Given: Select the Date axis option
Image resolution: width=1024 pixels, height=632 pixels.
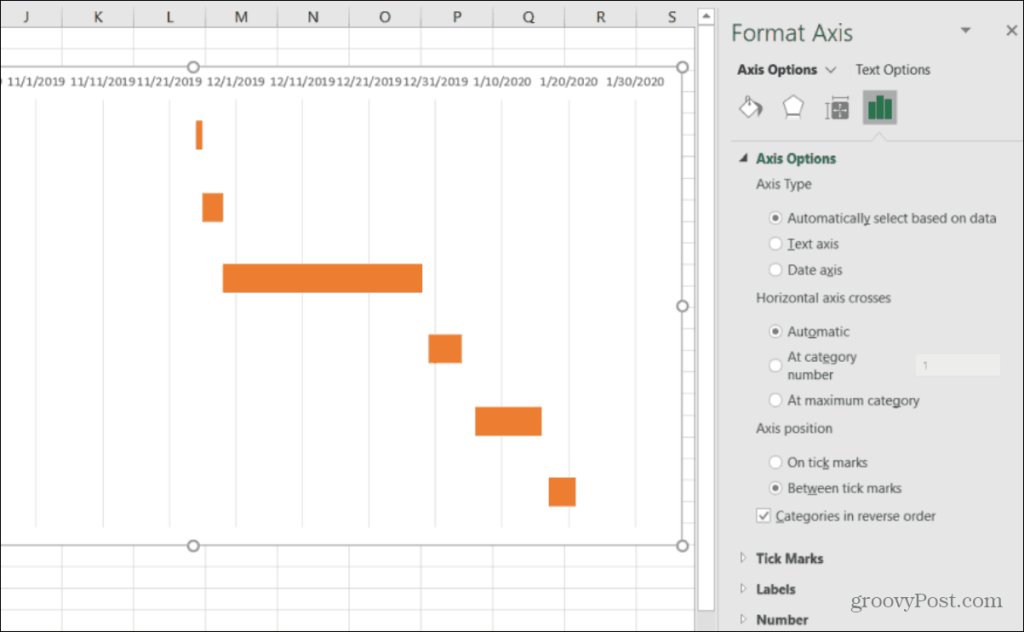Looking at the screenshot, I should (x=775, y=270).
